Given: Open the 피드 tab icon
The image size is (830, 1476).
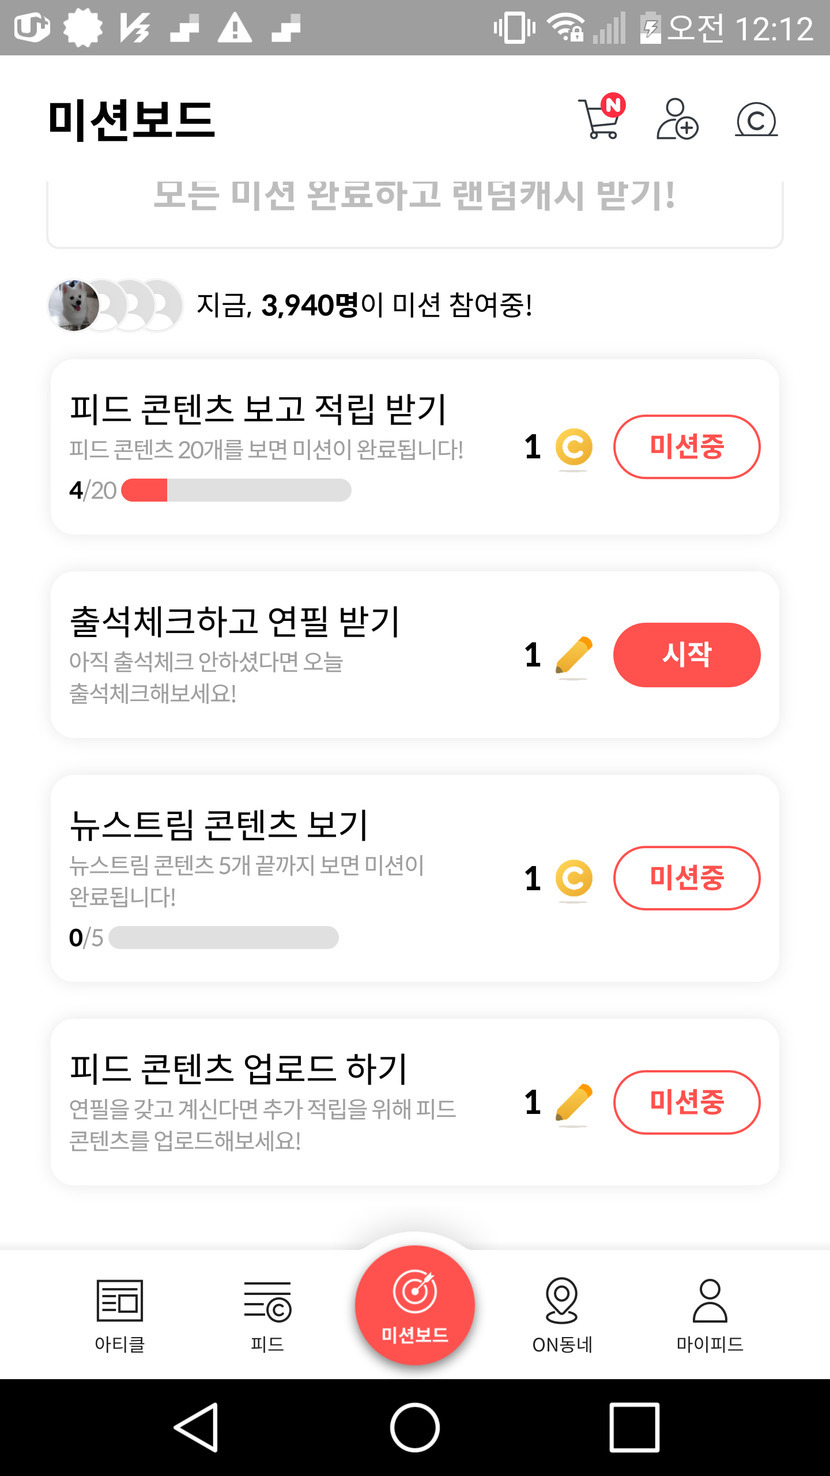Looking at the screenshot, I should [268, 1301].
